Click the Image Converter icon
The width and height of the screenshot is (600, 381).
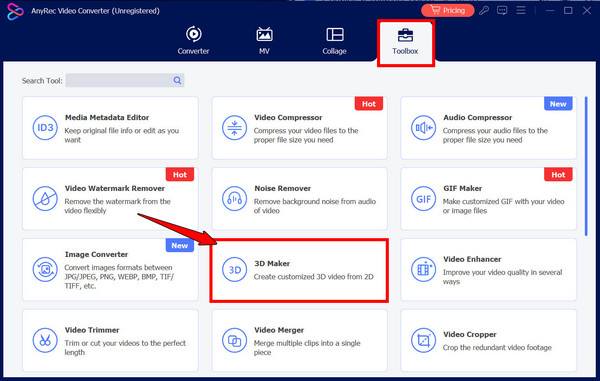pyautogui.click(x=45, y=269)
